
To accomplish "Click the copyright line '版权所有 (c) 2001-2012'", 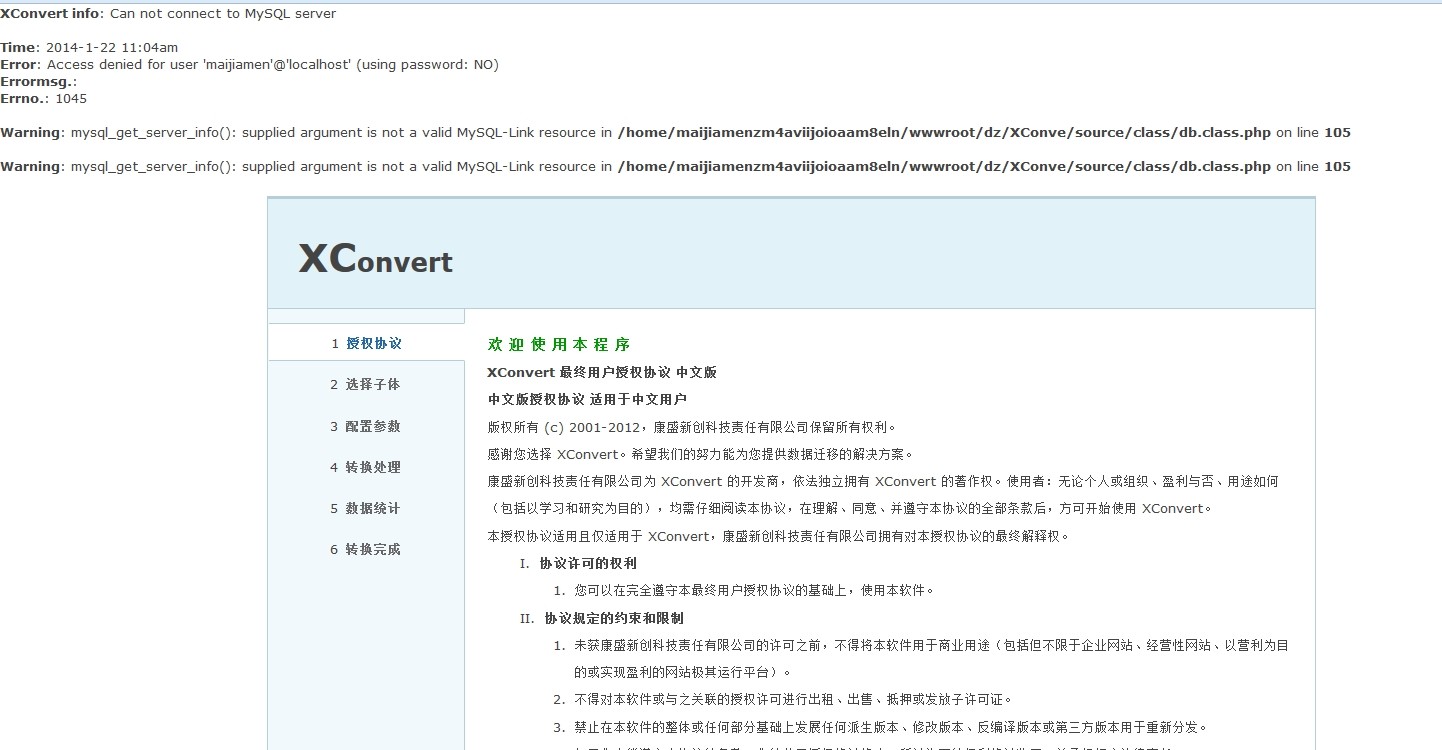I will 692,427.
